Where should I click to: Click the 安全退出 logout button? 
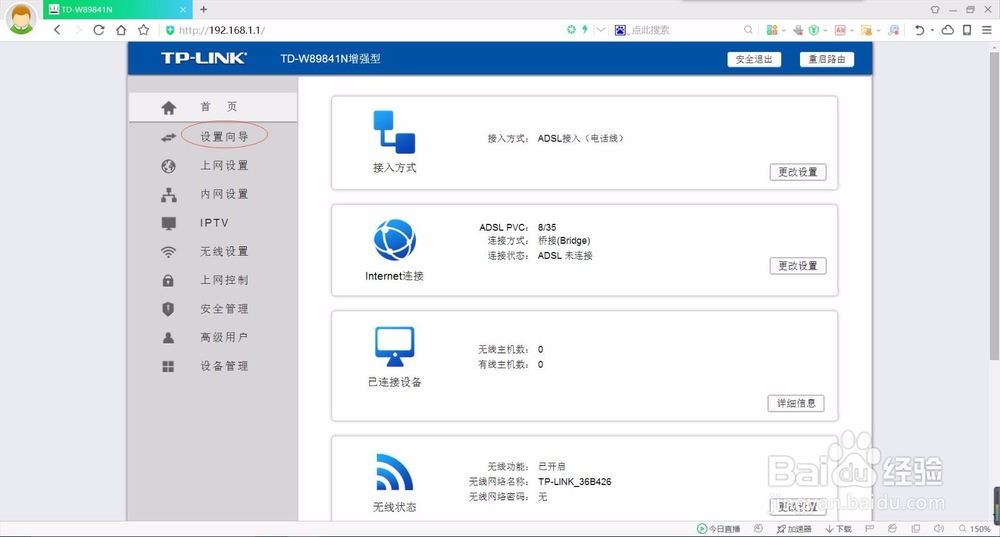click(x=754, y=59)
